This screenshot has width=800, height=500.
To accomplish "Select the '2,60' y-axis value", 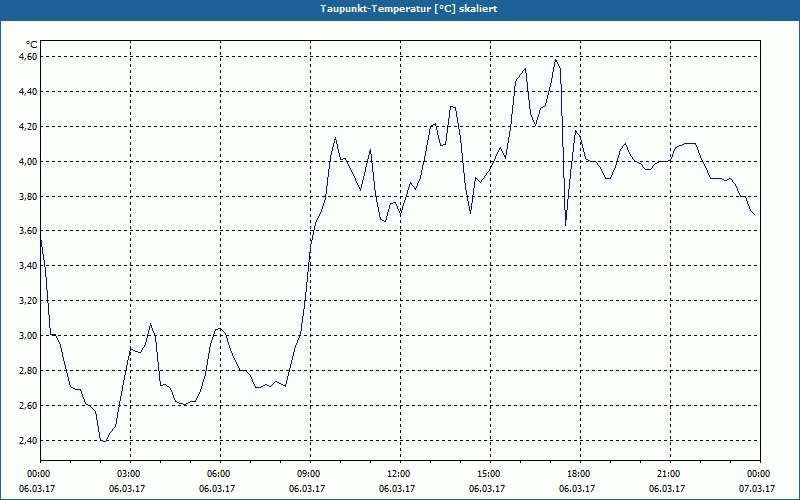I will click(x=28, y=406).
